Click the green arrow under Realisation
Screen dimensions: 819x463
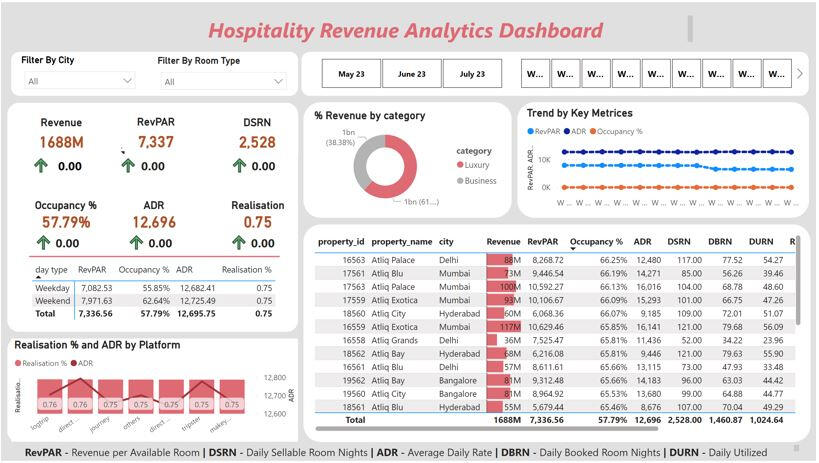[x=237, y=242]
